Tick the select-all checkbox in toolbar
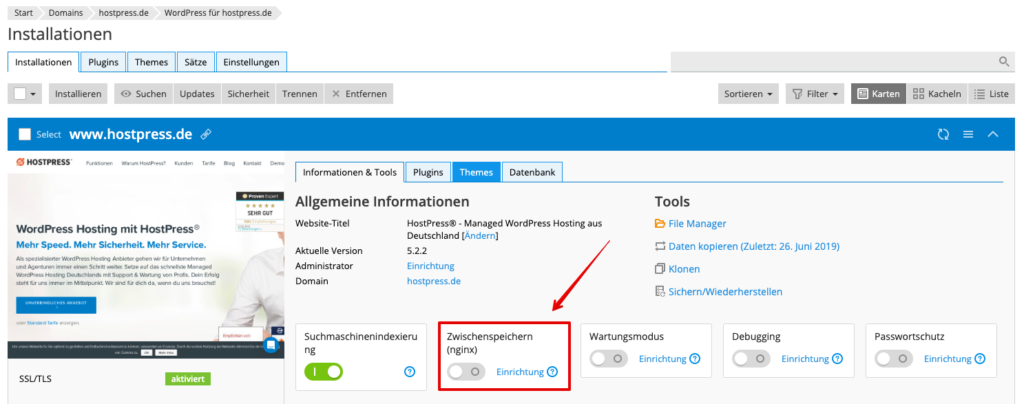This screenshot has width=1024, height=404. point(20,94)
